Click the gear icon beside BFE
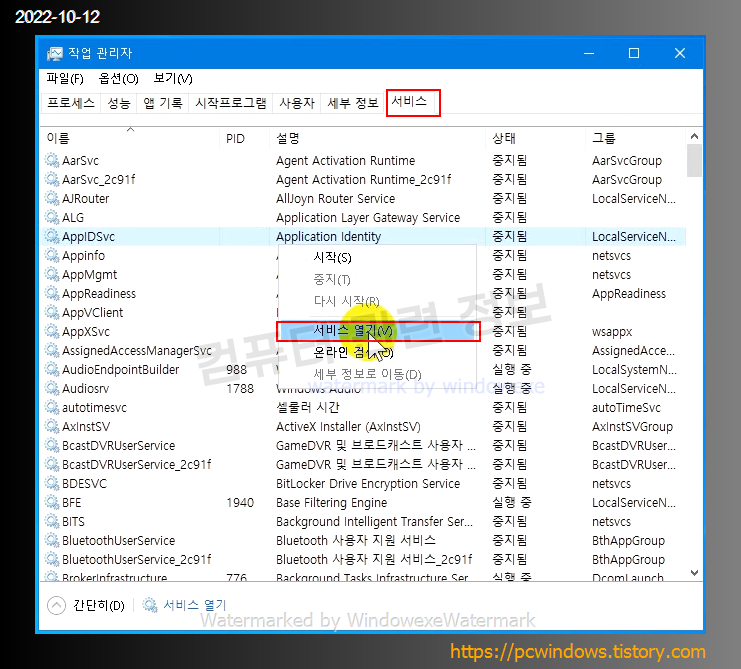This screenshot has height=669, width=741. coord(52,502)
